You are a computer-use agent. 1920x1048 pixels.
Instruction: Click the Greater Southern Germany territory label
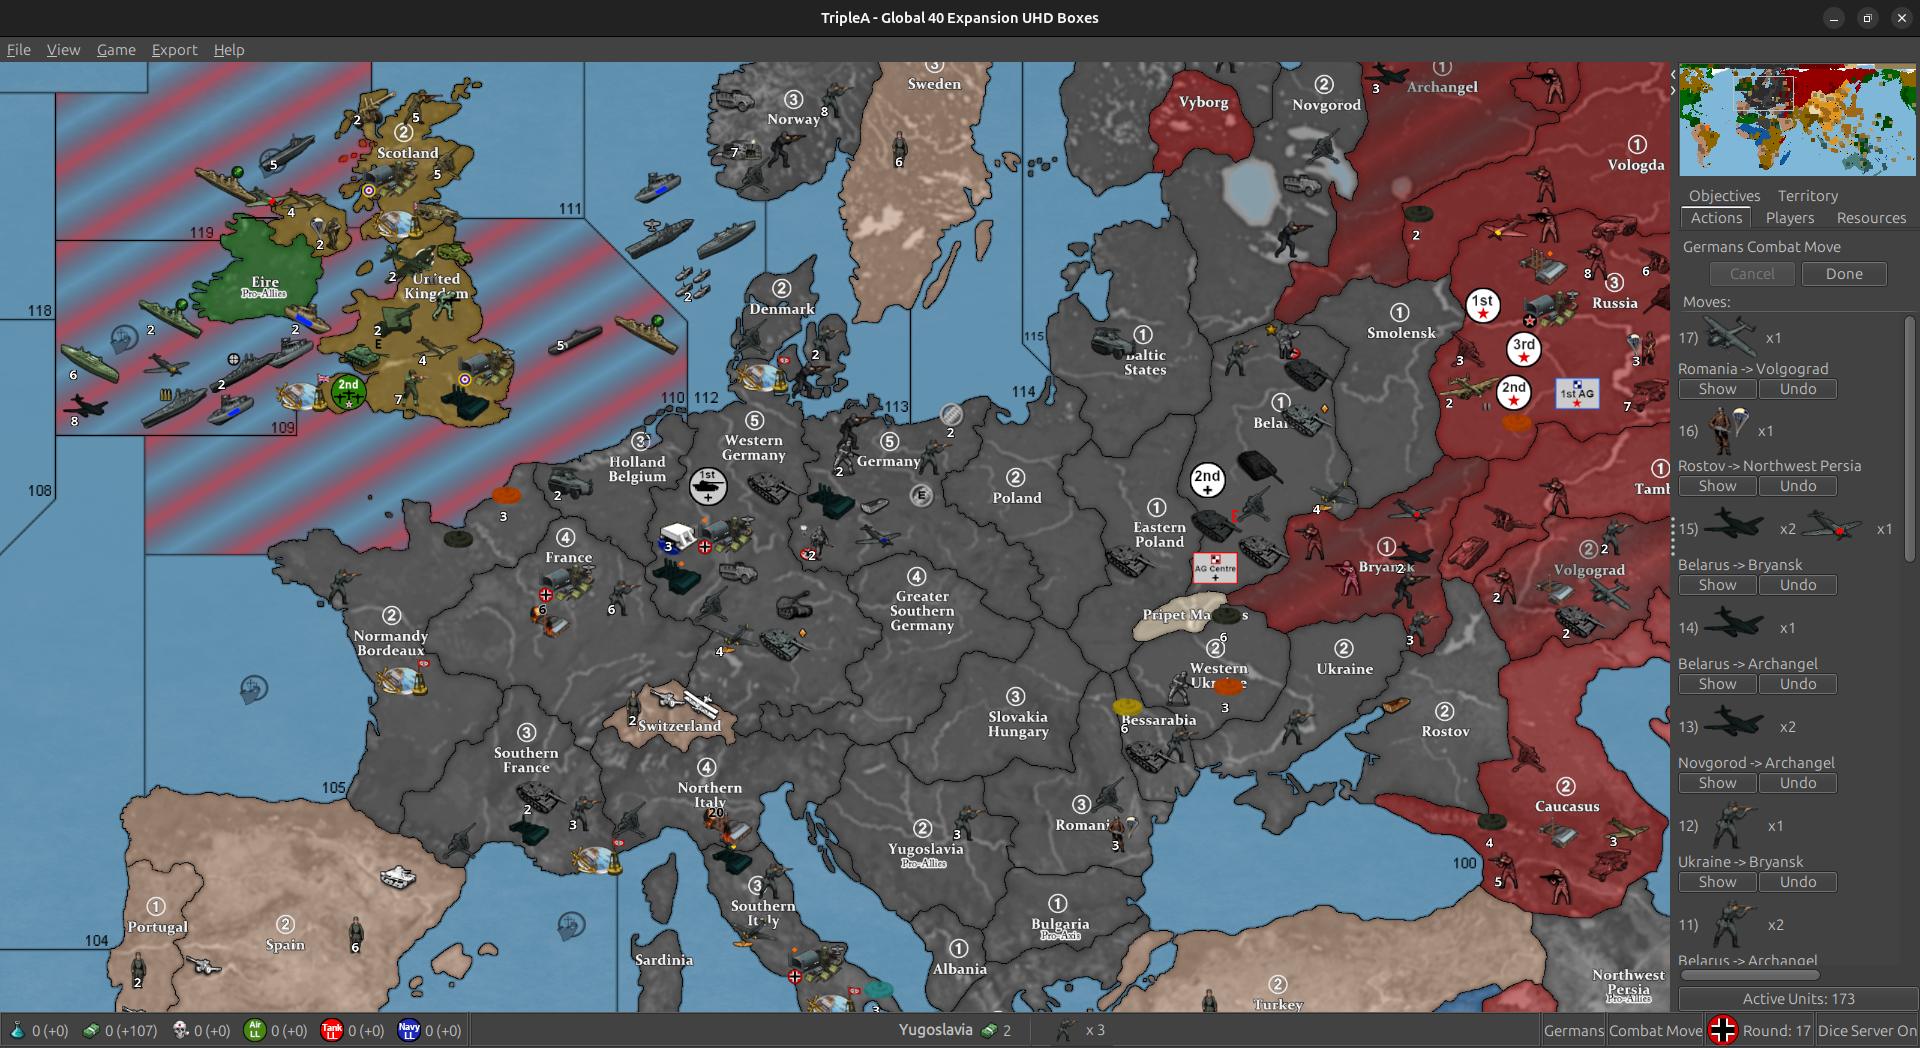tap(922, 610)
